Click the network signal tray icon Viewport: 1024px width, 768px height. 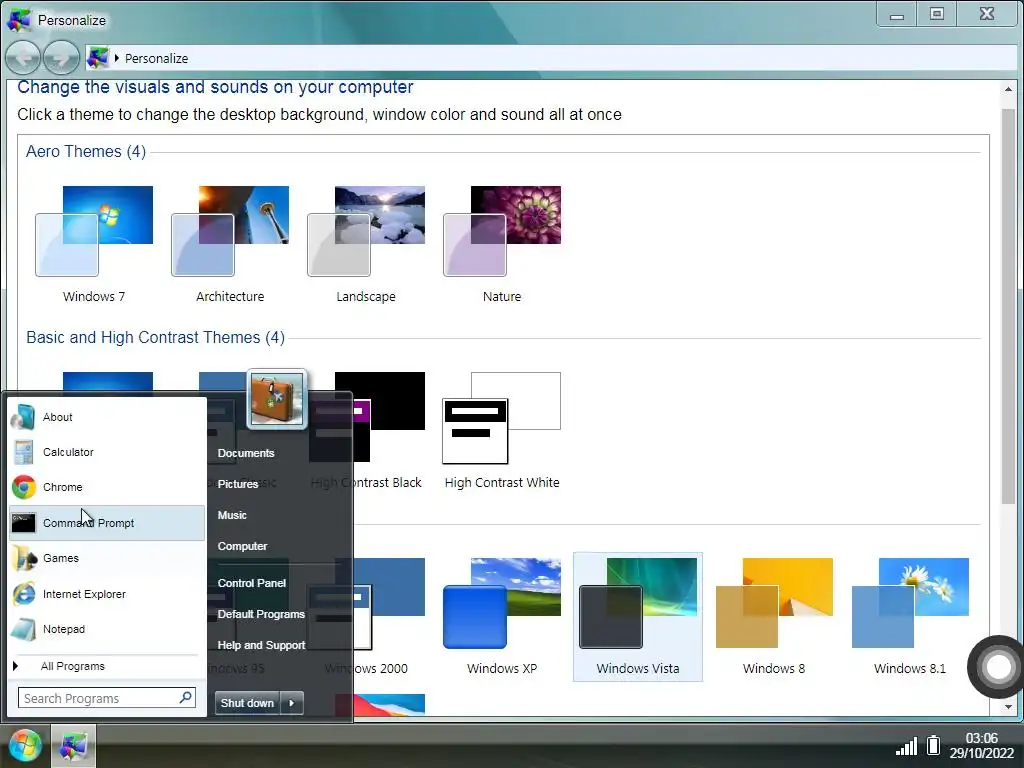(x=906, y=746)
